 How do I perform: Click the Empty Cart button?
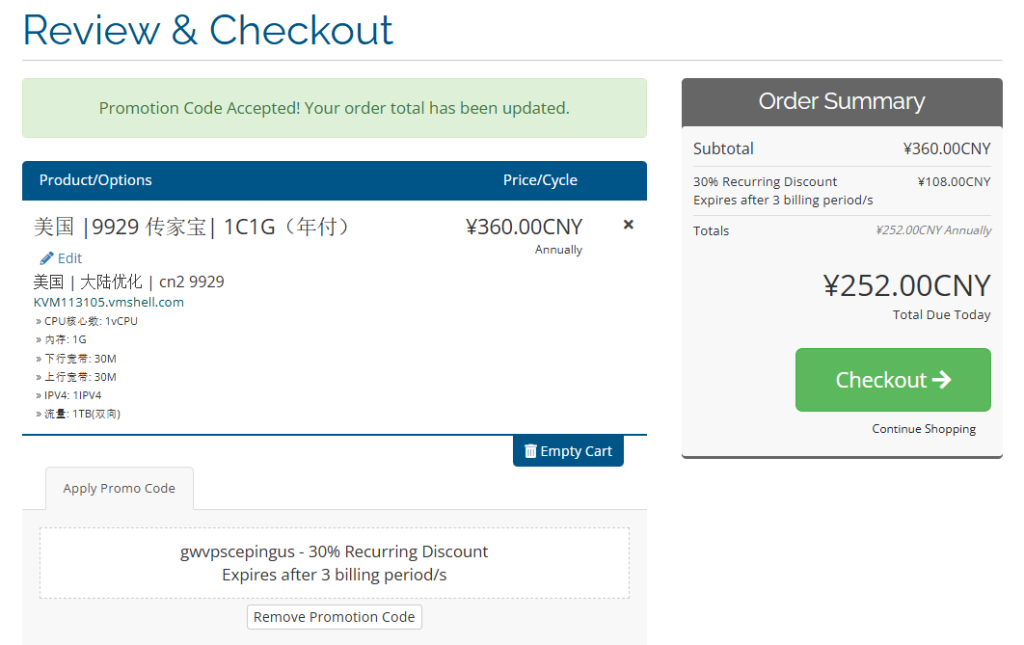(x=568, y=451)
